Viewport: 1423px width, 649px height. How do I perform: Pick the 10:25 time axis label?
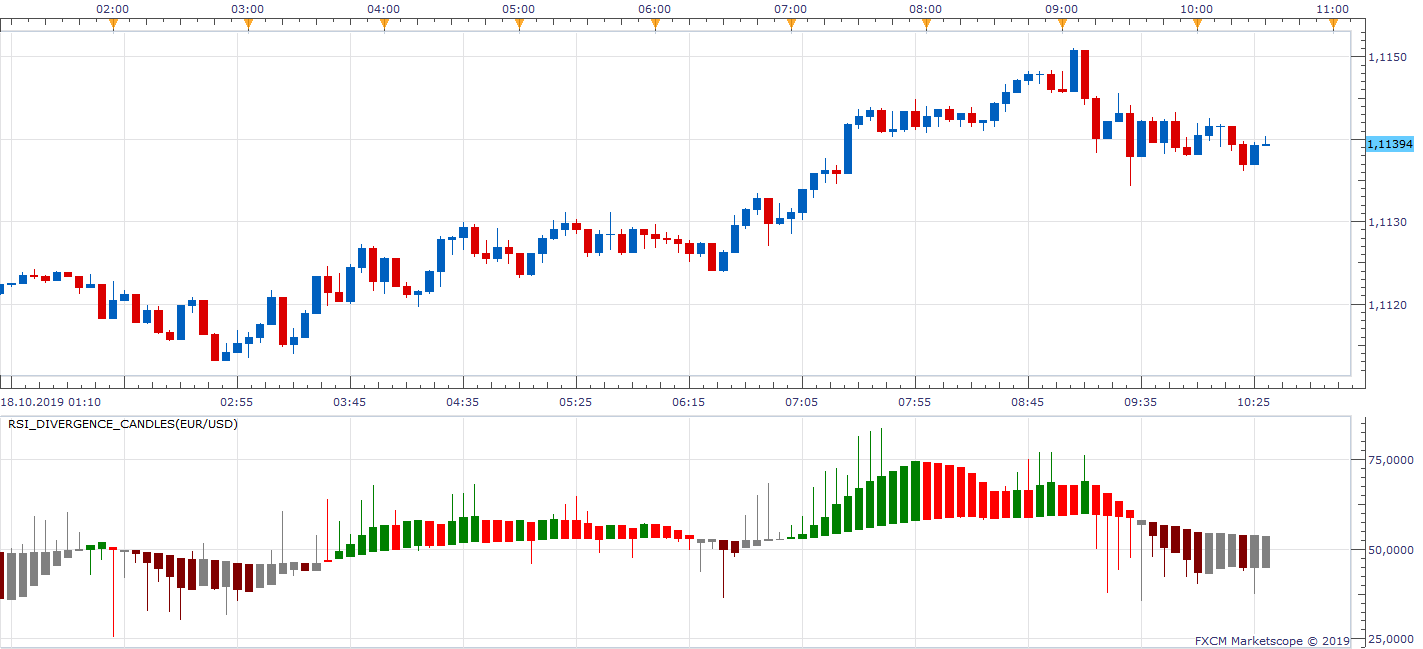(1253, 401)
